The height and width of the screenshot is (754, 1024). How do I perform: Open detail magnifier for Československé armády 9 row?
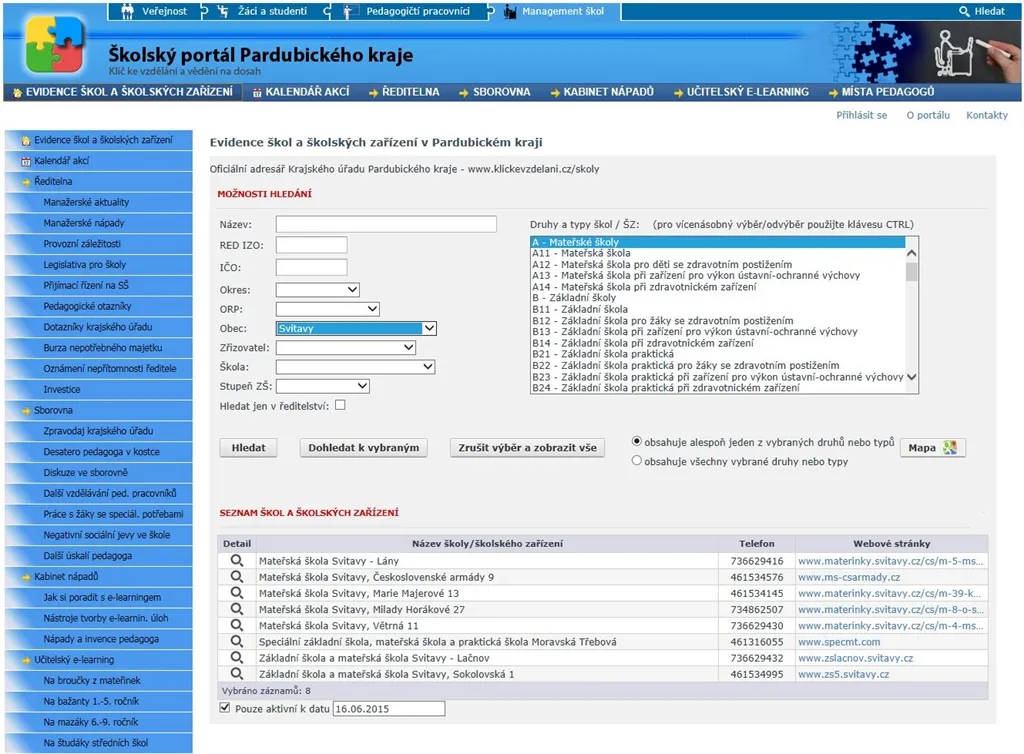click(236, 576)
